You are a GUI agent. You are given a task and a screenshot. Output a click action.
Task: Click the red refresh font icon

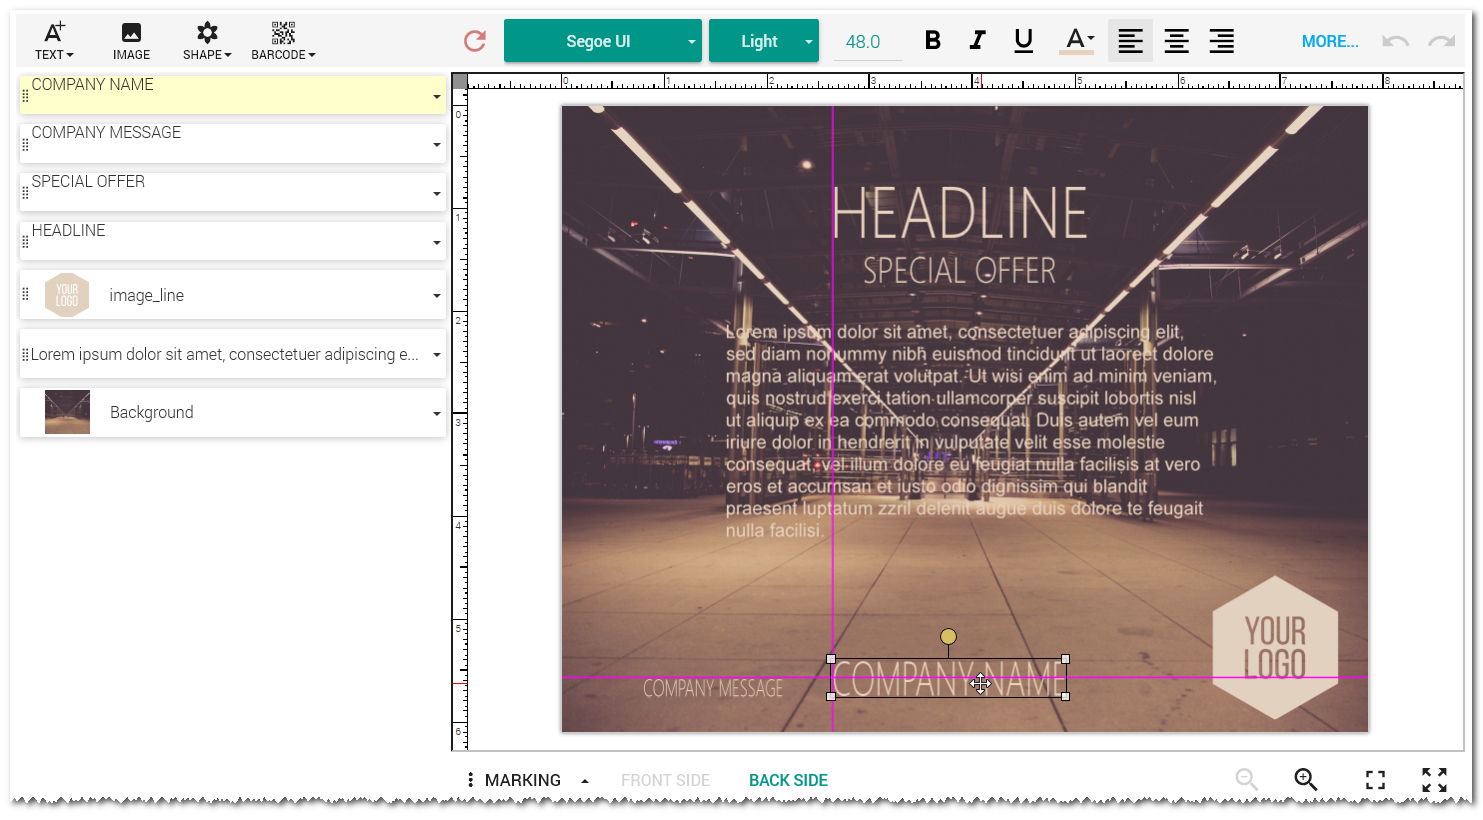[475, 41]
